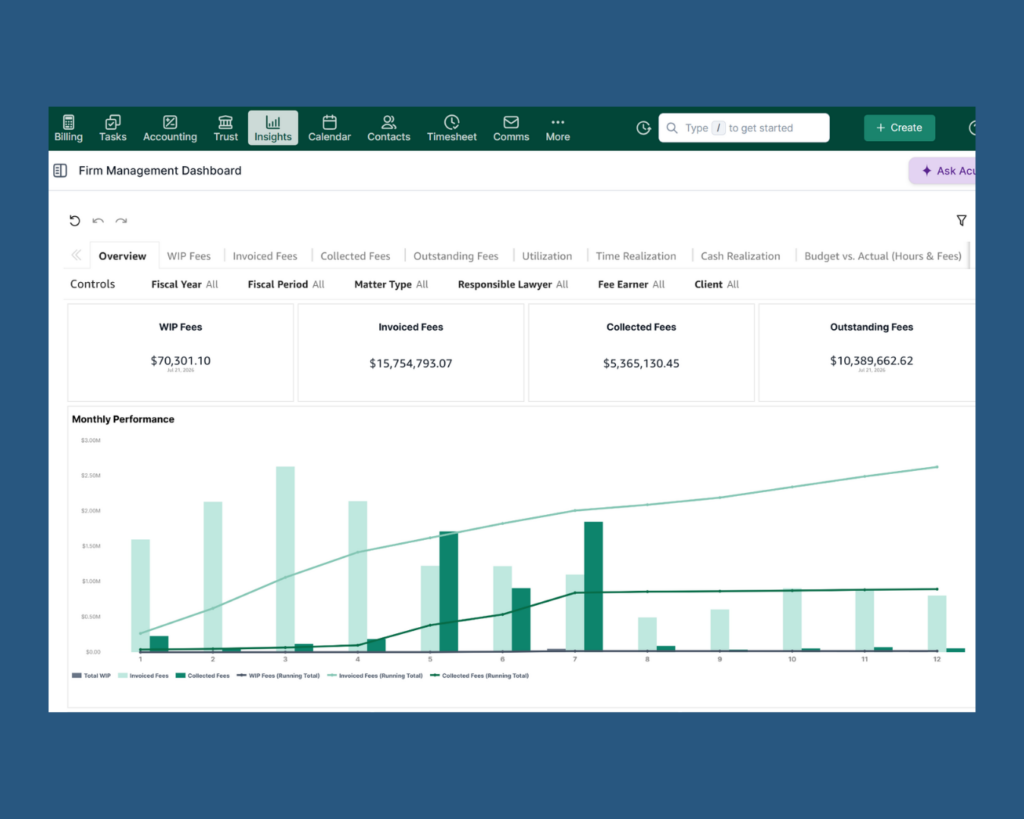Expand the More menu in navigation

pyautogui.click(x=558, y=128)
